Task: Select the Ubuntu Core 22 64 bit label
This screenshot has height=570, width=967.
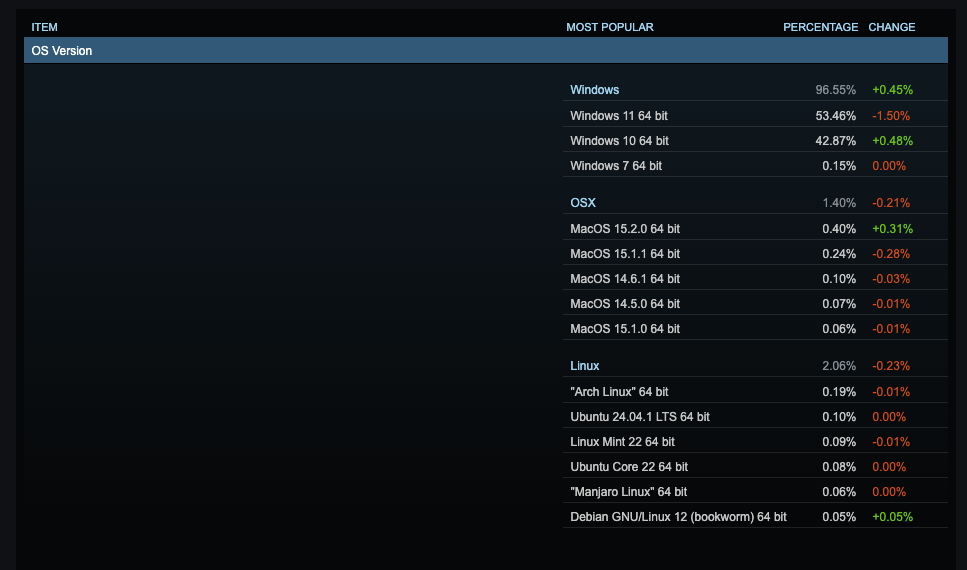Action: 629,467
